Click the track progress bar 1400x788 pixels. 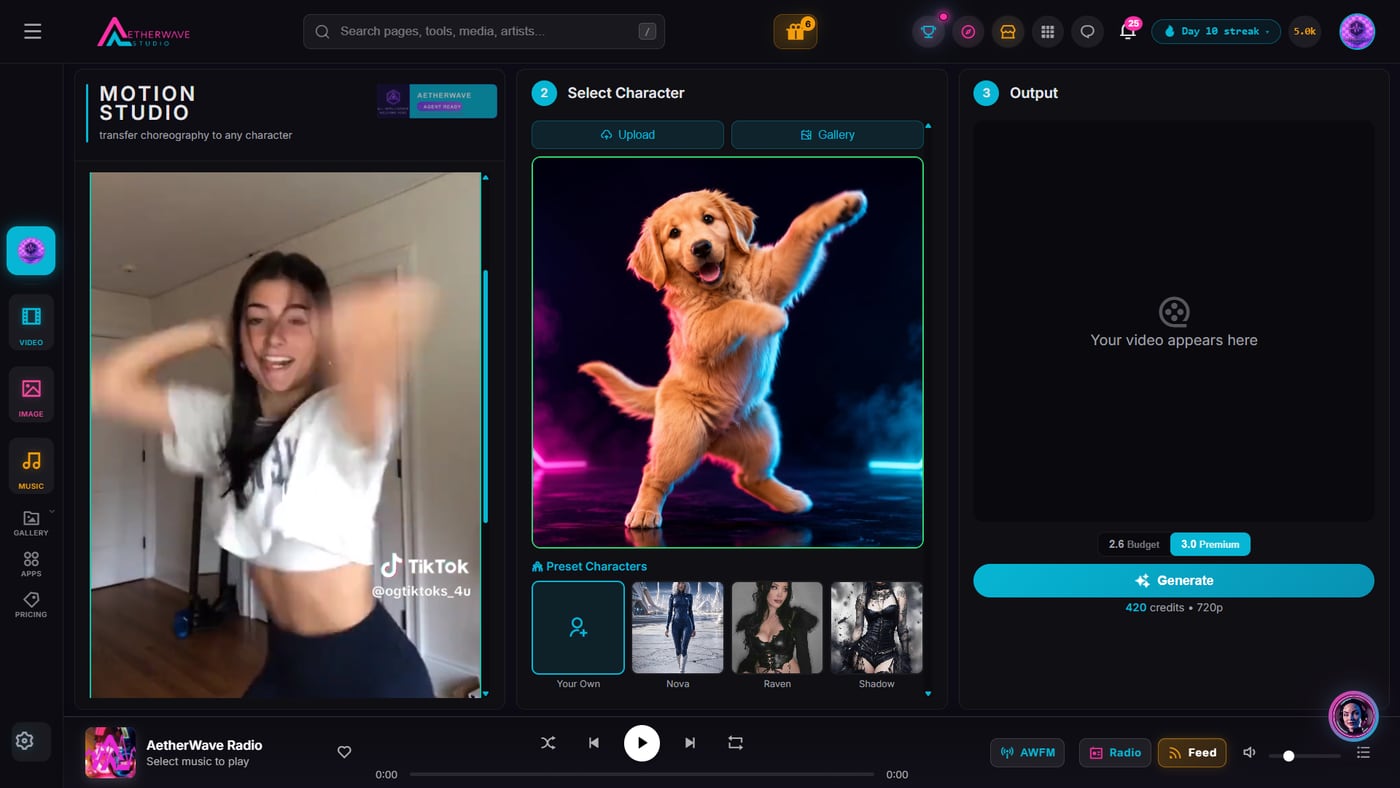coord(642,774)
